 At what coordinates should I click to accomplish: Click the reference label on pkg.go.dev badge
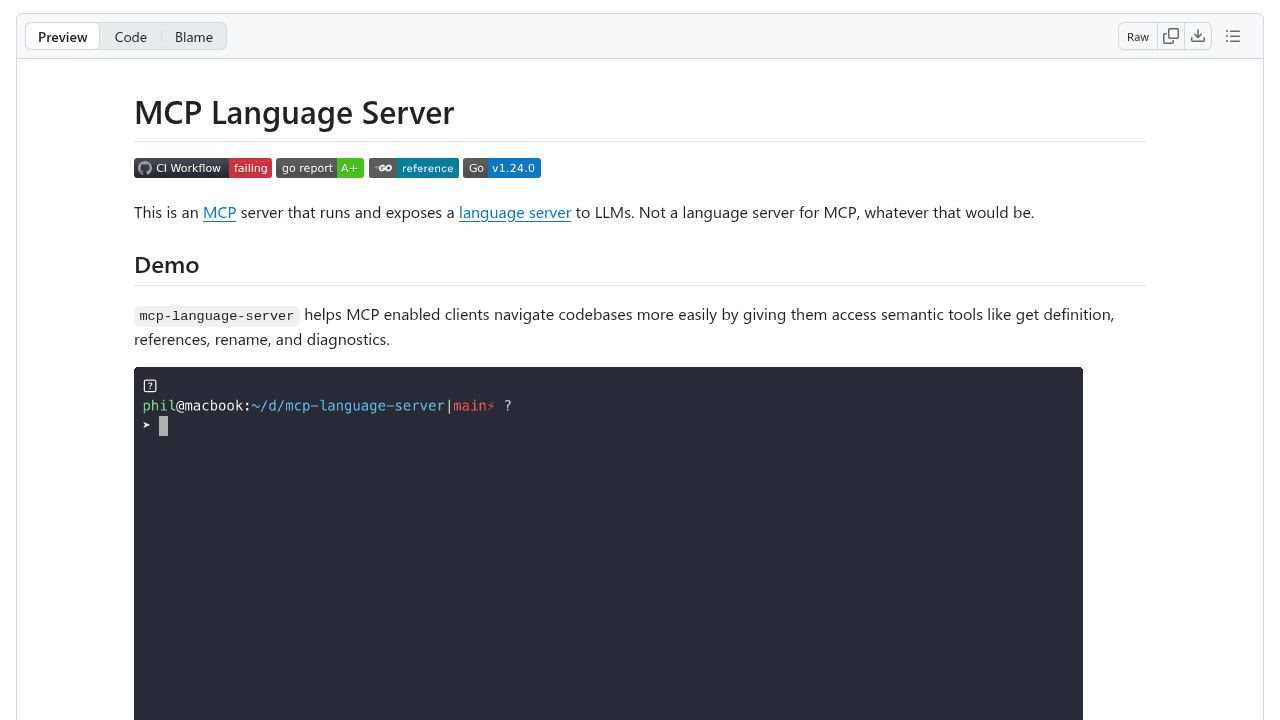point(428,168)
